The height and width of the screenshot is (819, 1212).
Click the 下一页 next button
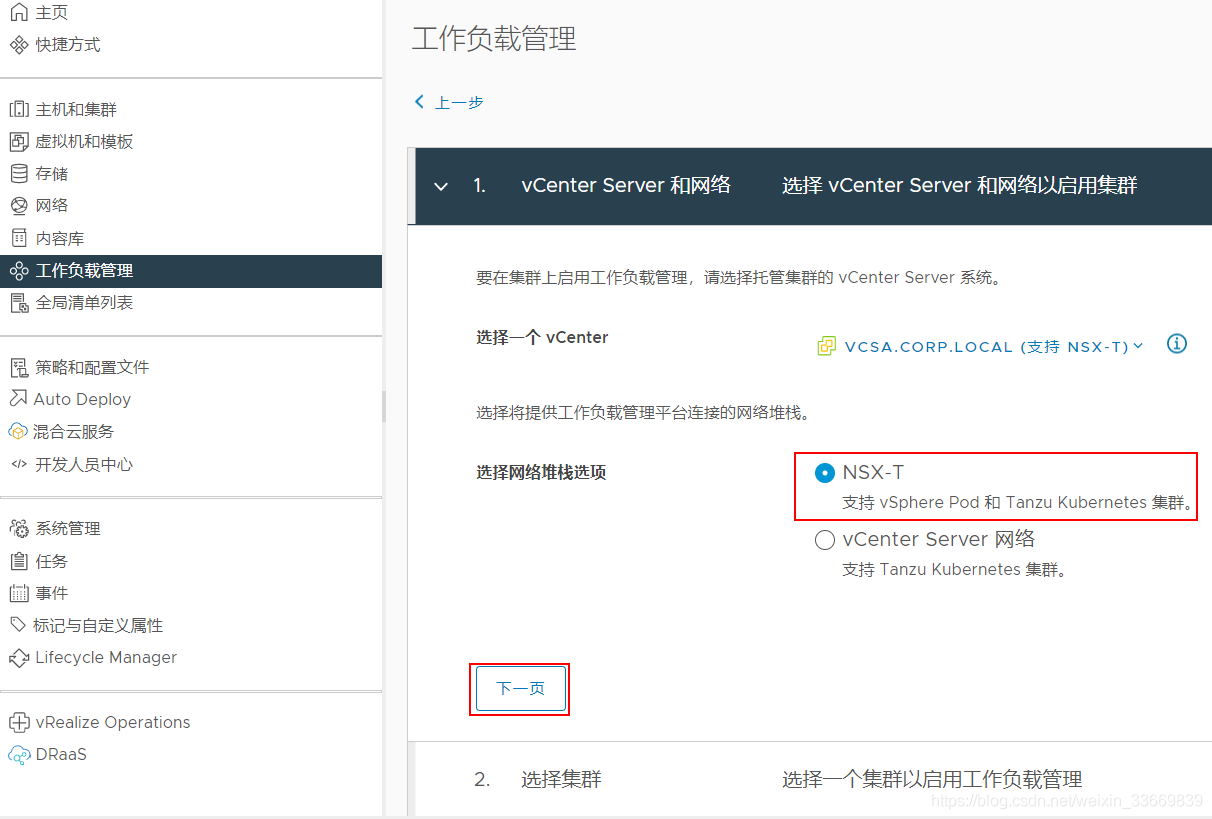(520, 689)
